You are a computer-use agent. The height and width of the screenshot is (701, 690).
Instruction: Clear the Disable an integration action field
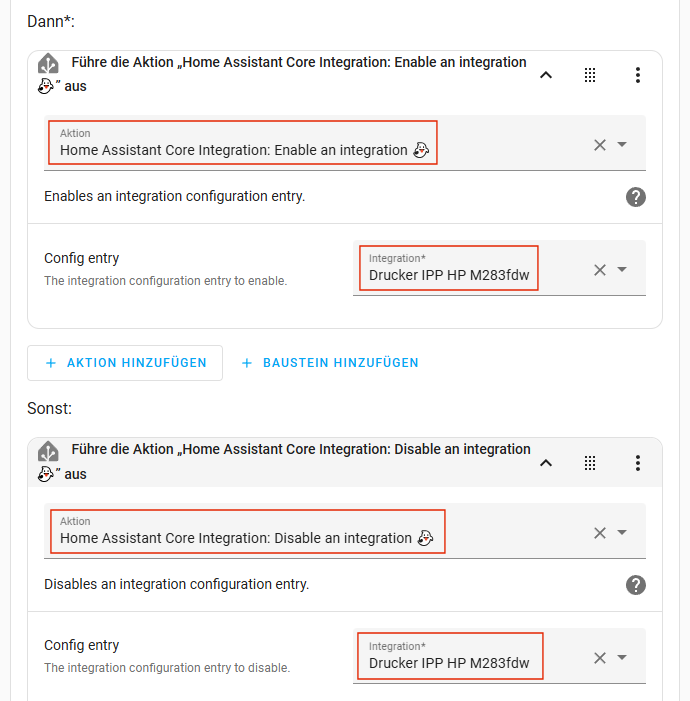[x=600, y=532]
